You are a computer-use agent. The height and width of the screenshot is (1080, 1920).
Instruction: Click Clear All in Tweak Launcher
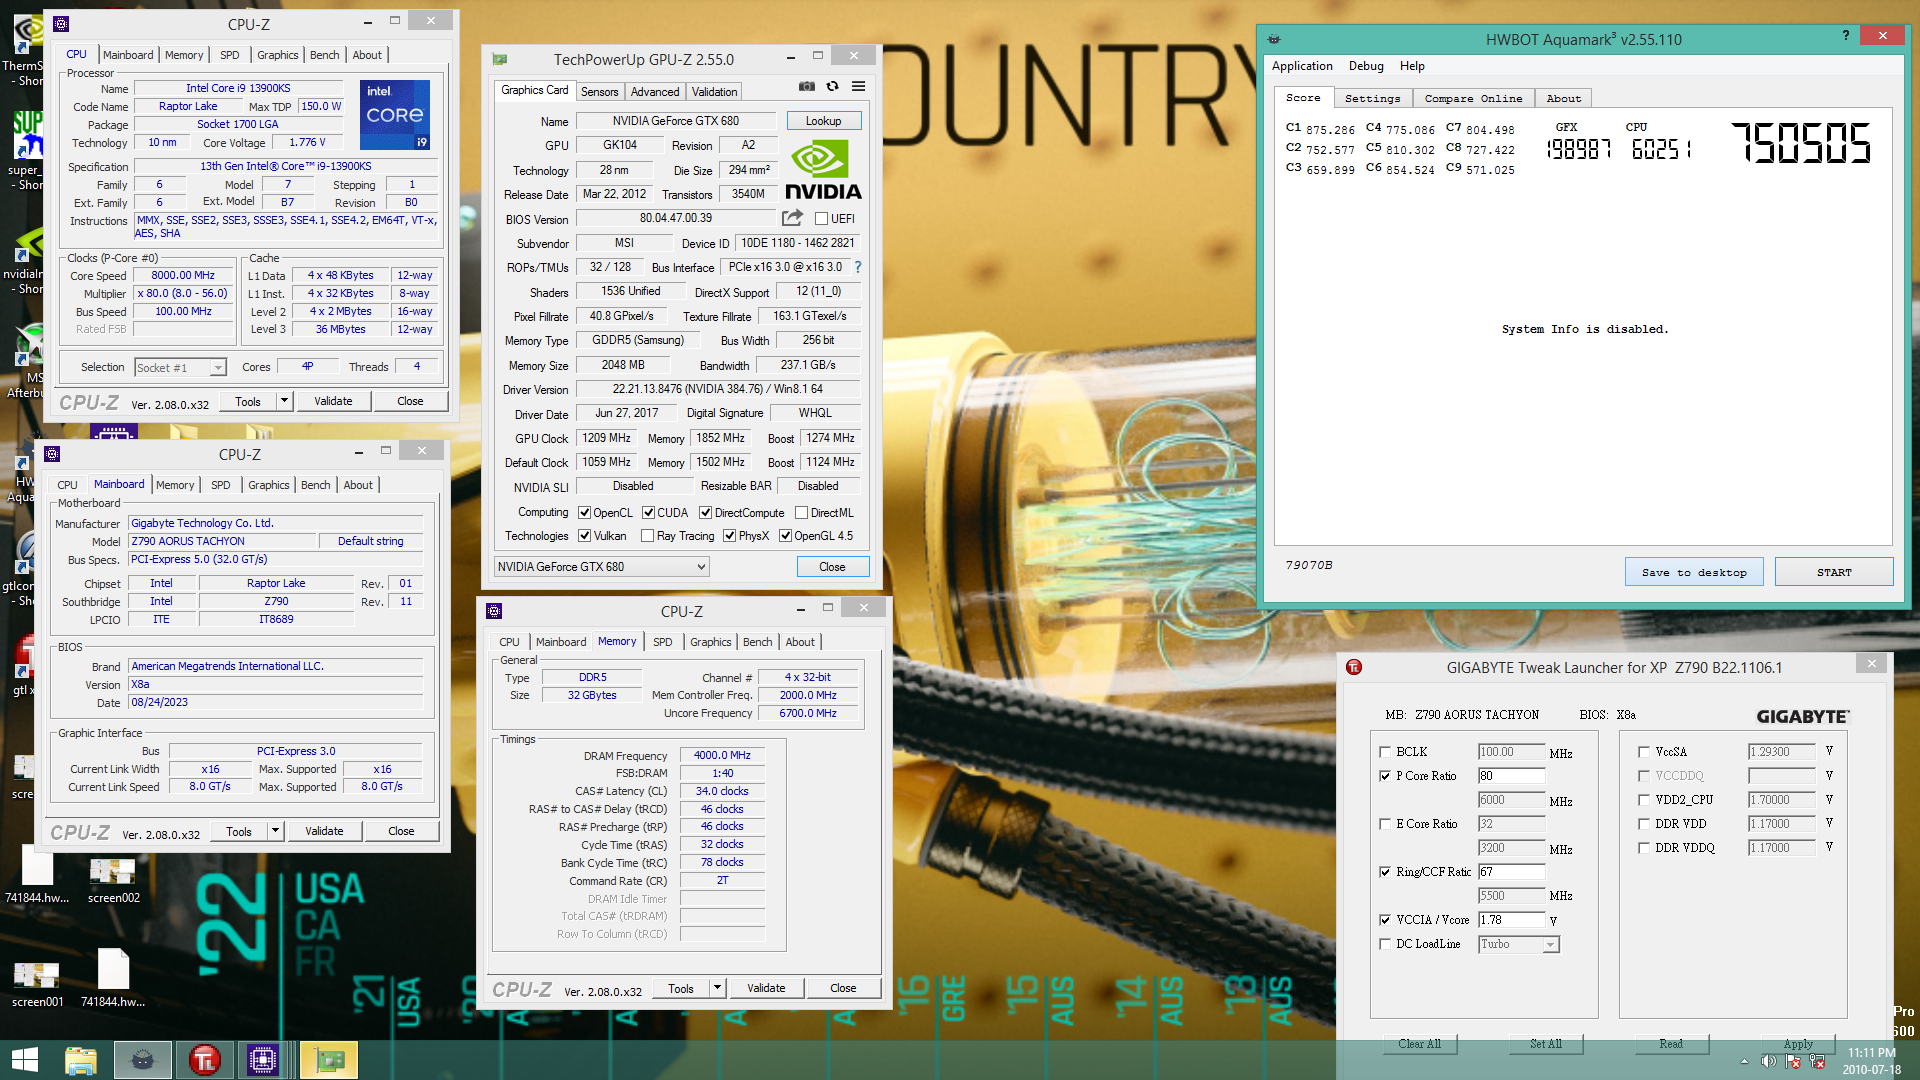click(1419, 1043)
